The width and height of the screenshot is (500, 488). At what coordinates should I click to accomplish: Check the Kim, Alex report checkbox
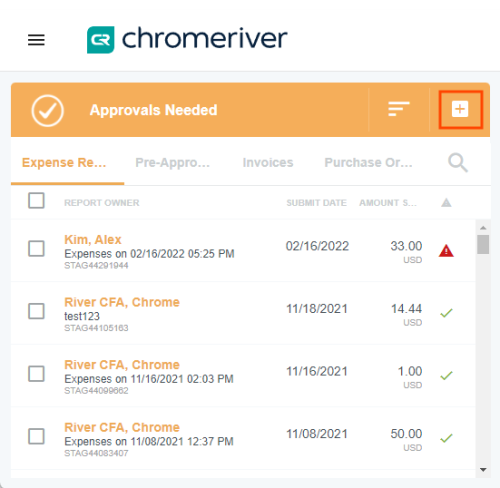pos(36,249)
